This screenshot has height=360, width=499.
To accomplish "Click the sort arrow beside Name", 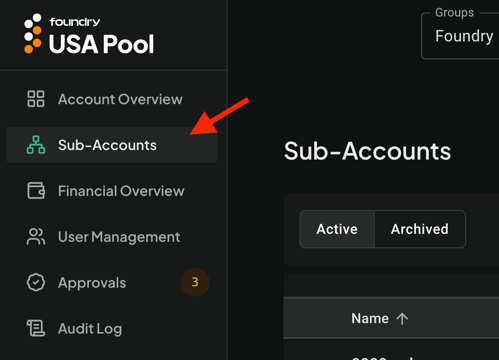I will click(402, 319).
